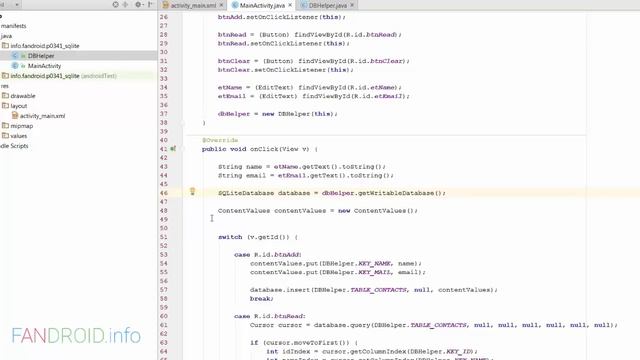Click the scroll-from-source target icon in project panel
640x360 pixels.
pos(116,4)
